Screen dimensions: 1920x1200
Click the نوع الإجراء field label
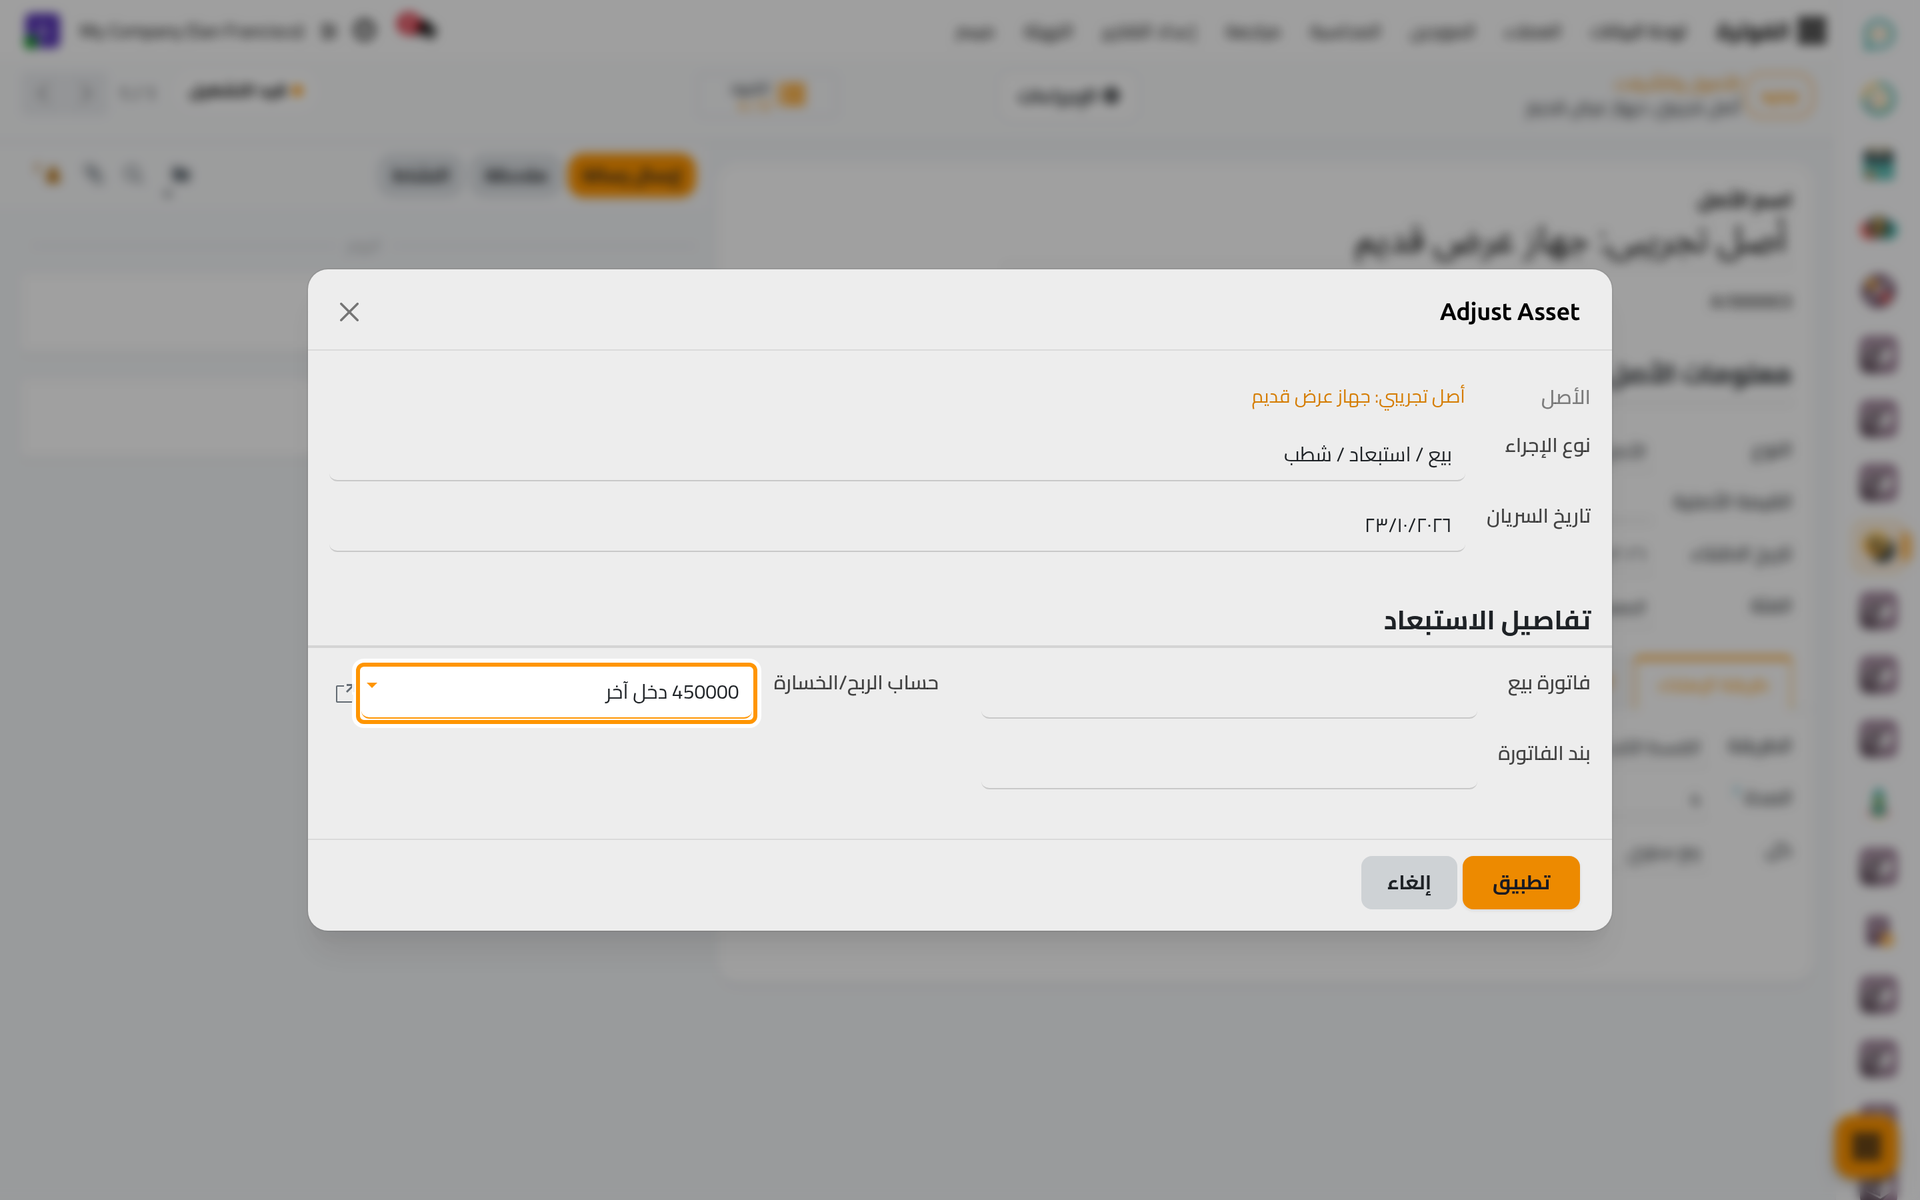tap(1547, 446)
